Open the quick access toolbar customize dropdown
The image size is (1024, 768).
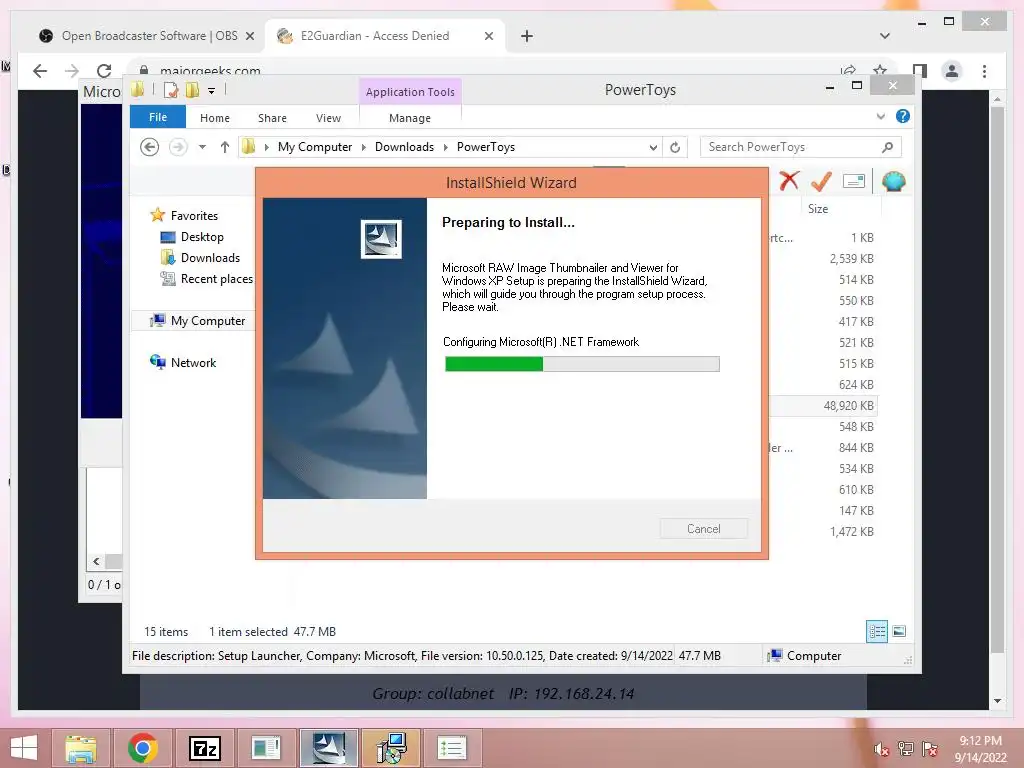click(x=212, y=91)
